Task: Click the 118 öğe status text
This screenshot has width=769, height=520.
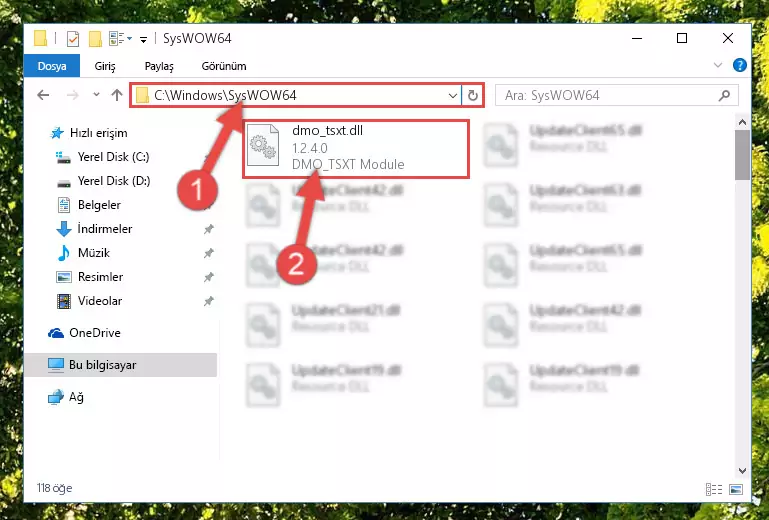Action: coord(54,488)
